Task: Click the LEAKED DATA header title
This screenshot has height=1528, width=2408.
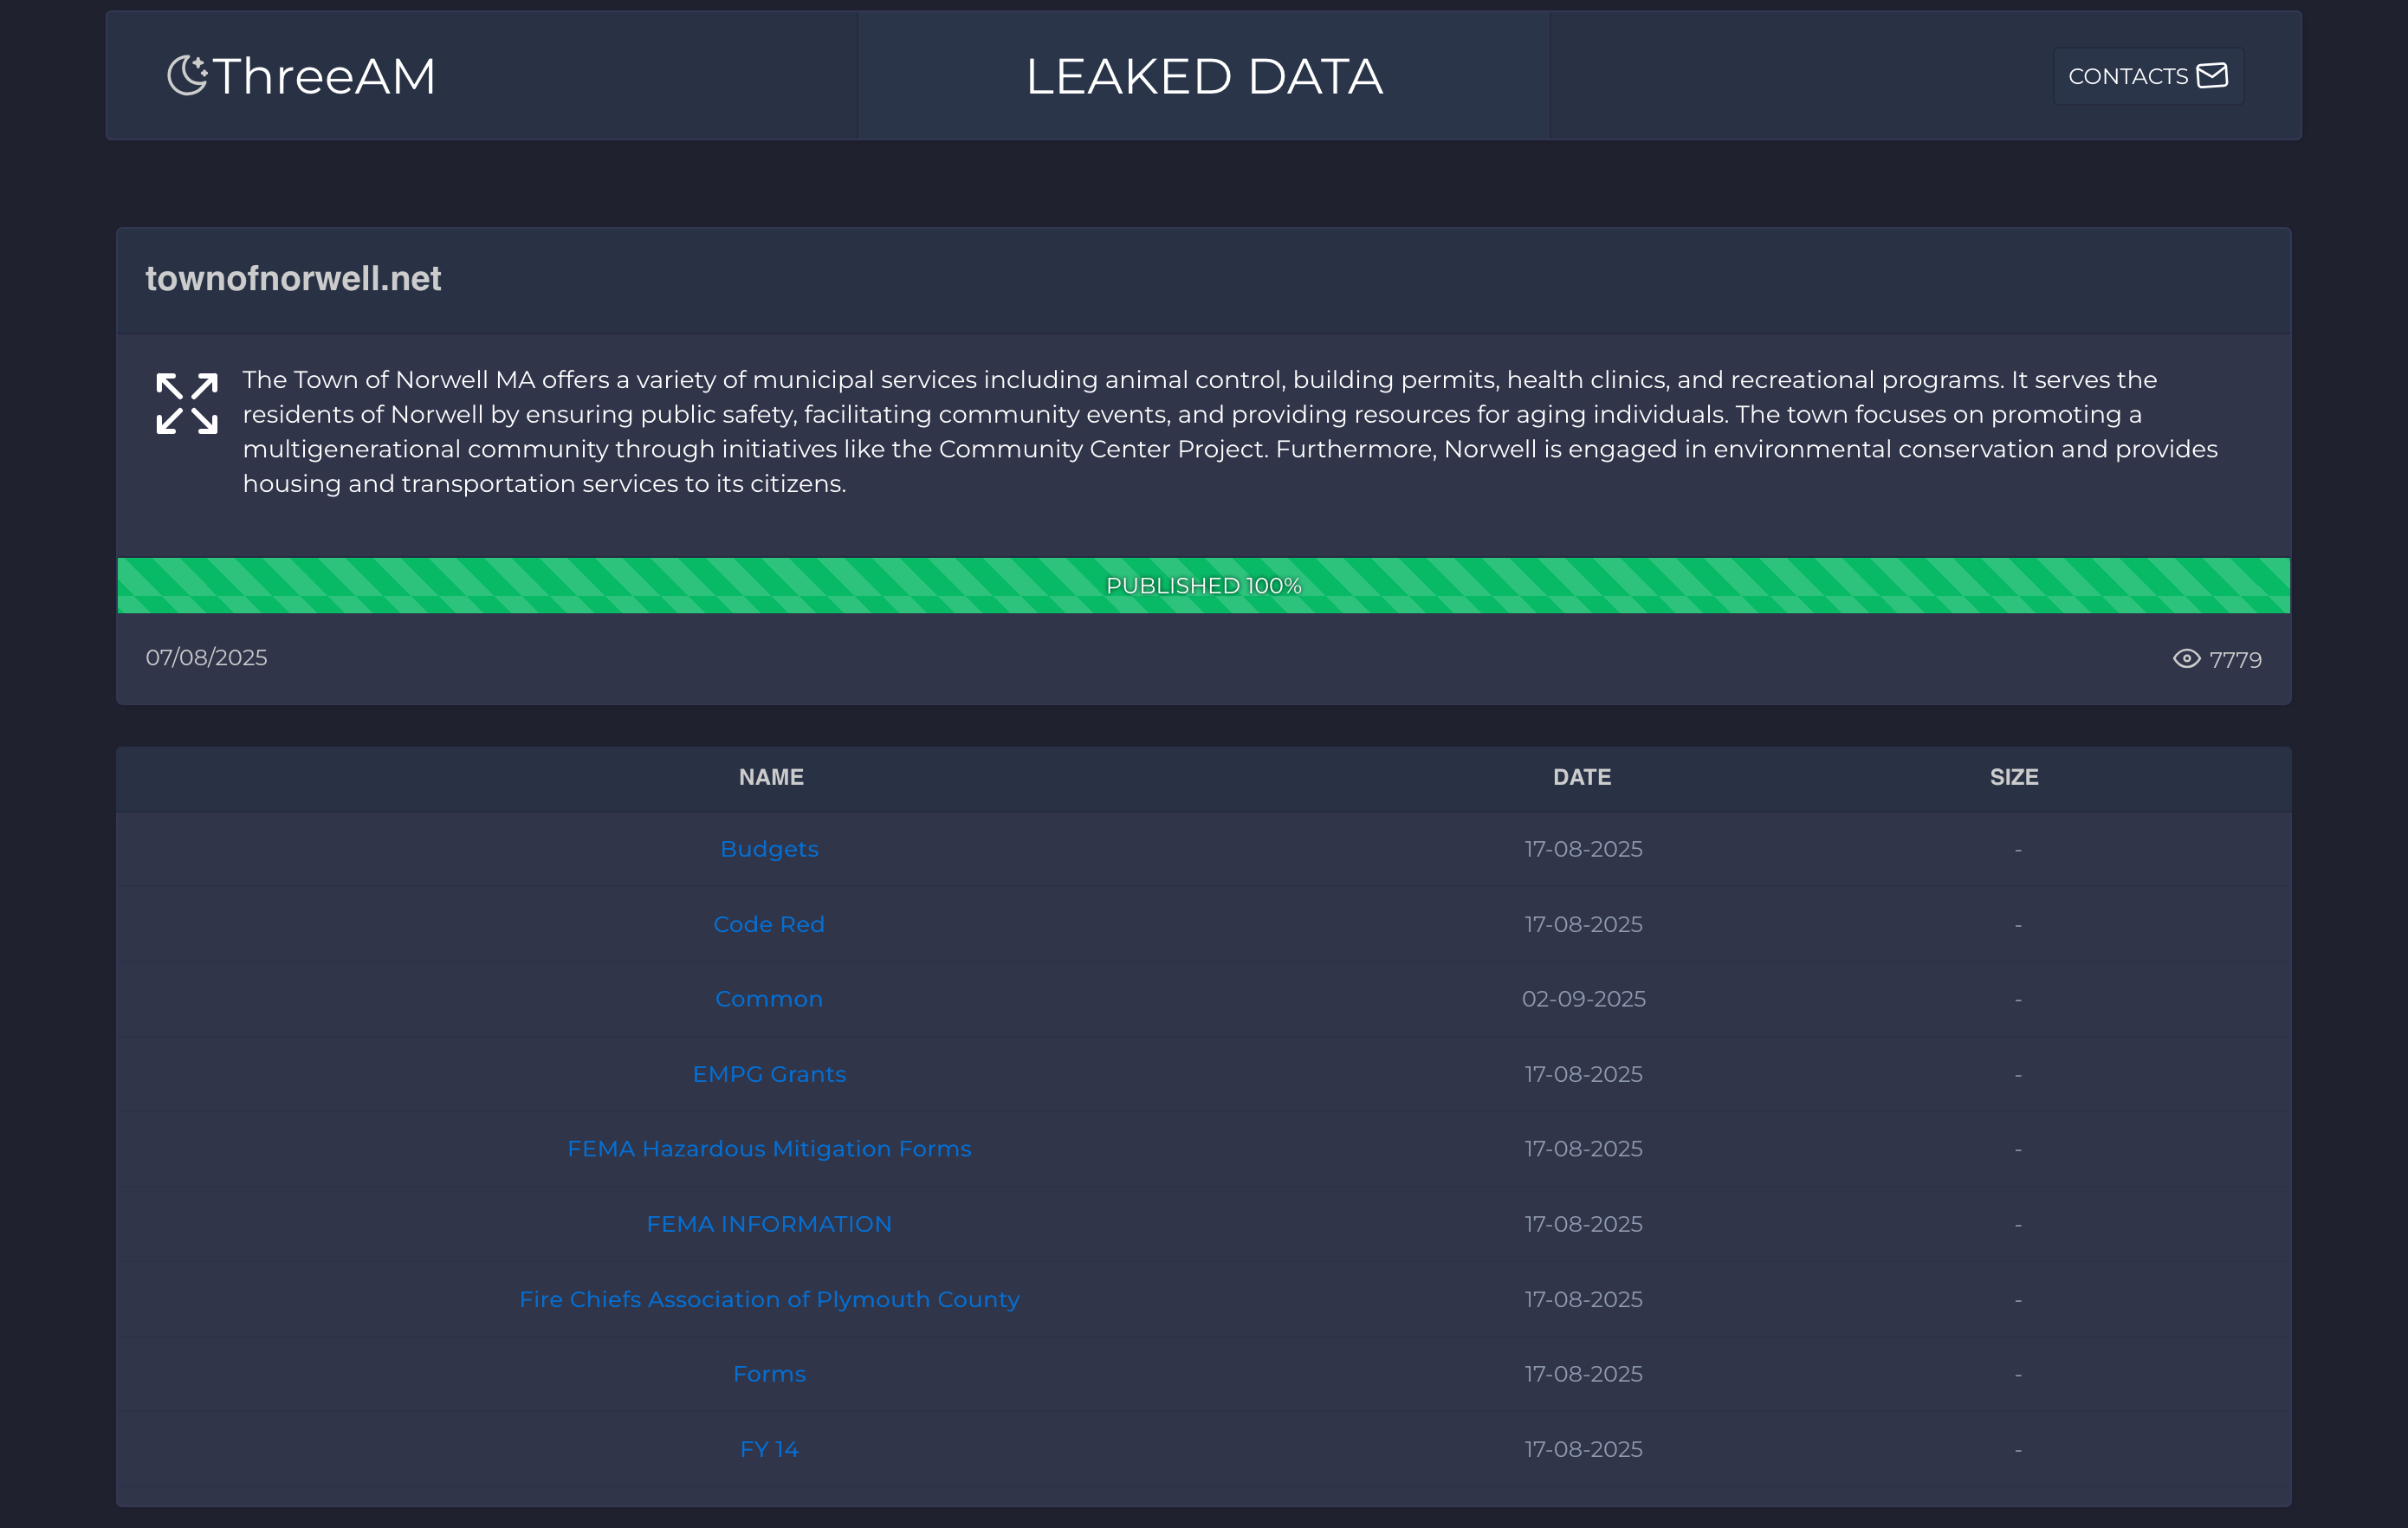Action: point(1204,76)
